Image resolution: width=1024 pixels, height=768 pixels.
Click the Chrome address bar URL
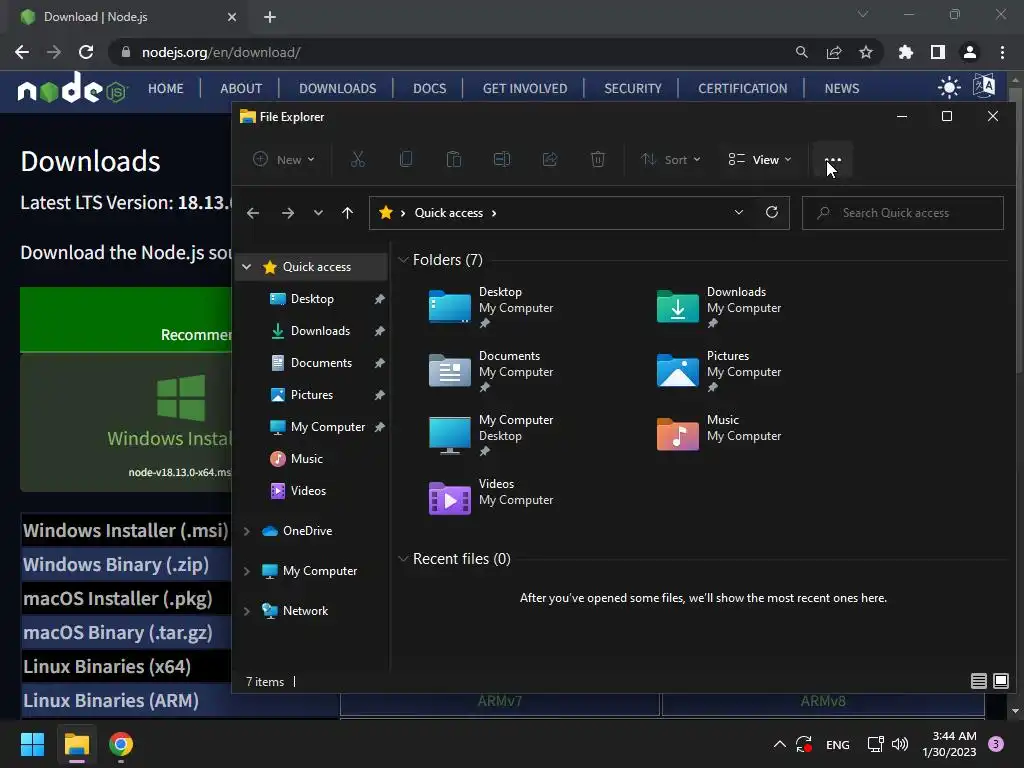coord(221,52)
